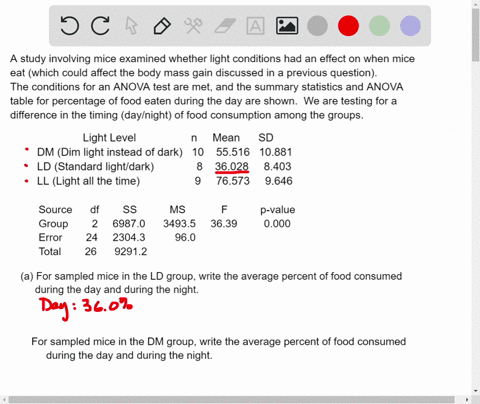Click the Error MS value 96.0
480x404 pixels.
pyautogui.click(x=185, y=237)
